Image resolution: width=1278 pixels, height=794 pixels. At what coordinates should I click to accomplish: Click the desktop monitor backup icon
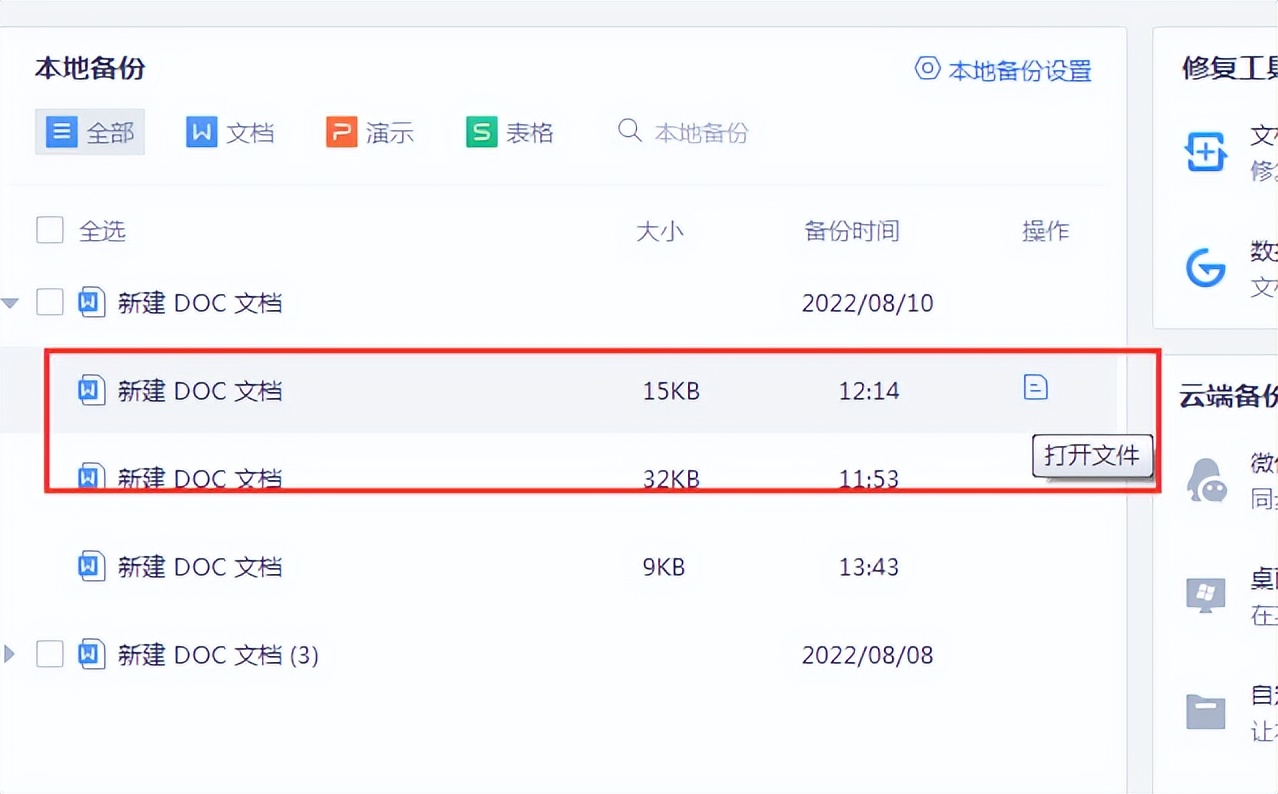(x=1206, y=596)
